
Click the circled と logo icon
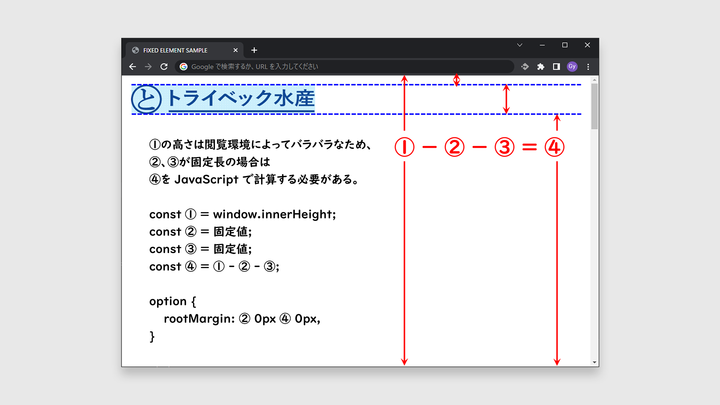[147, 99]
